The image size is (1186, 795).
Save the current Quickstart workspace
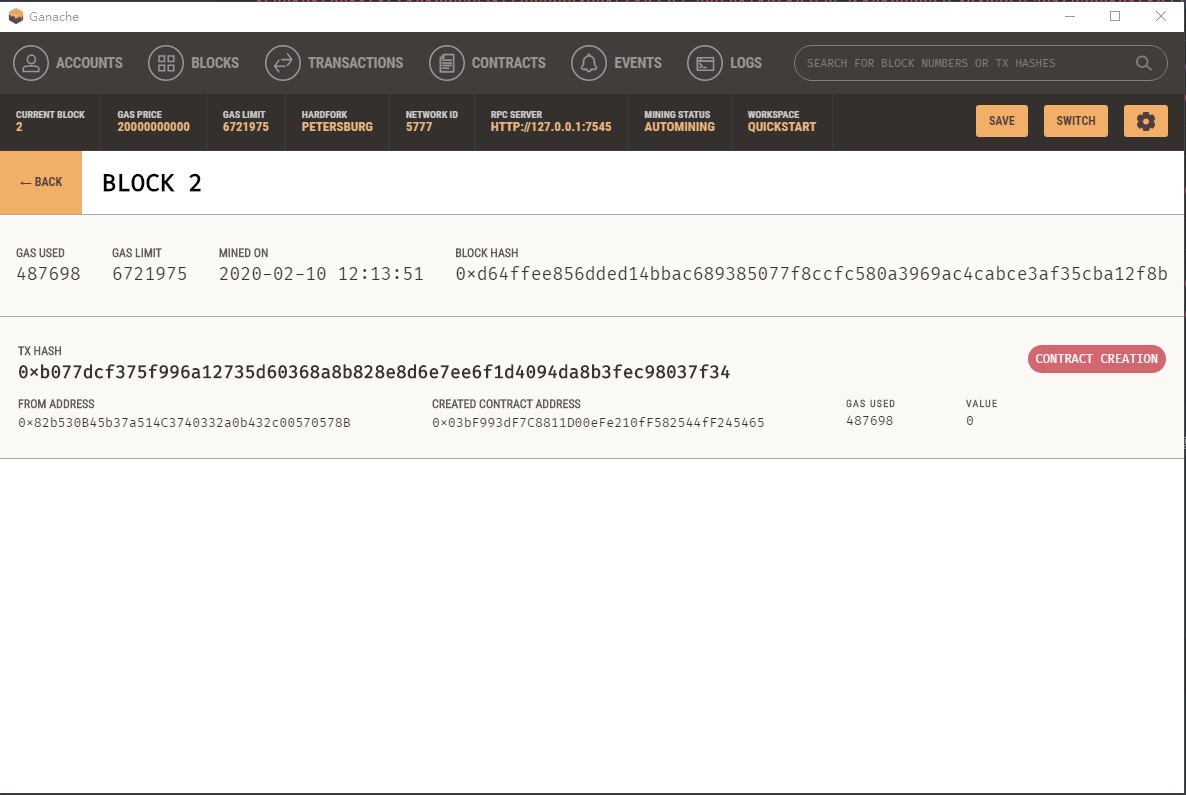[x=1001, y=120]
